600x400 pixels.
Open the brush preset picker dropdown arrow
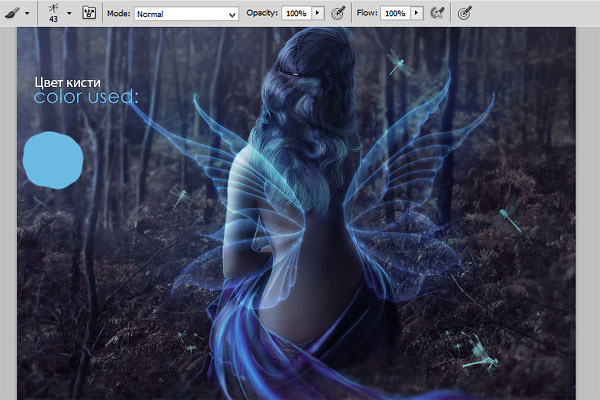69,13
